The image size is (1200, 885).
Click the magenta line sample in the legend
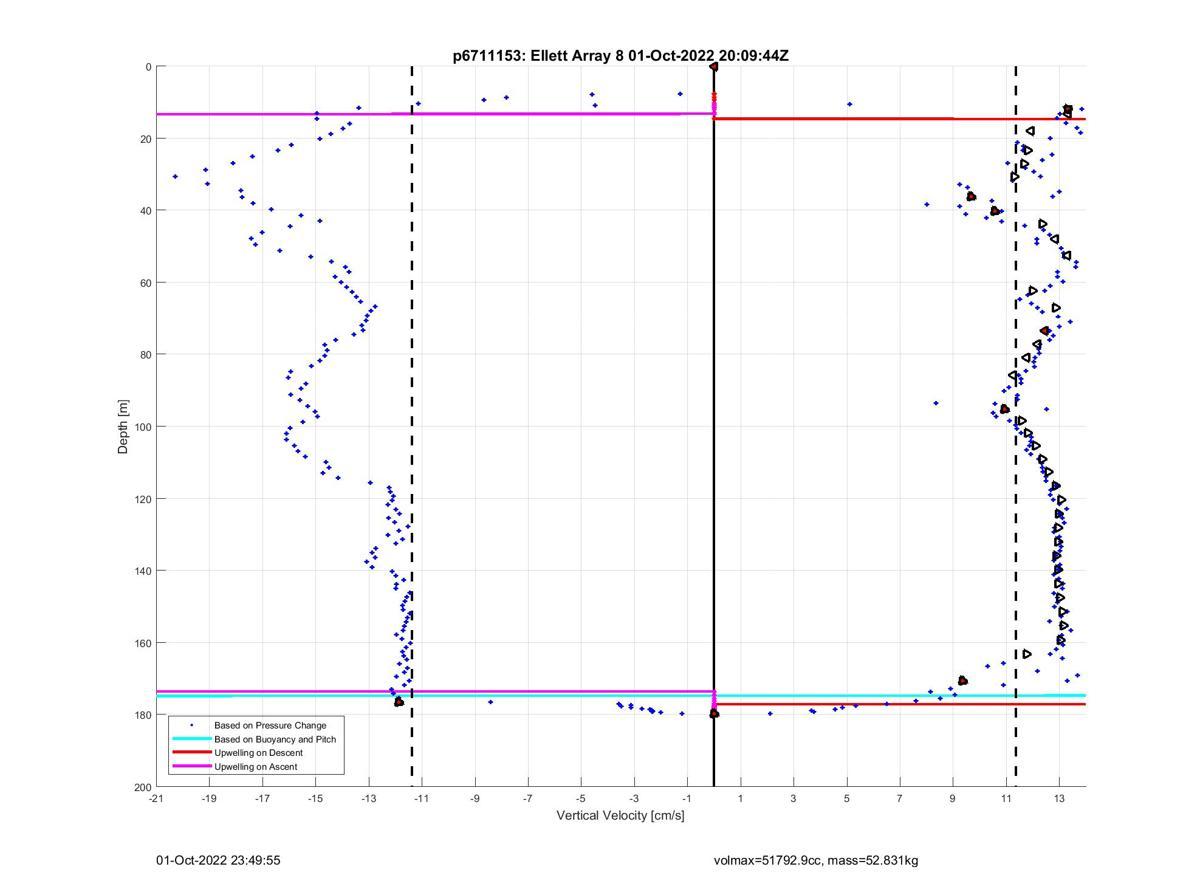point(191,767)
